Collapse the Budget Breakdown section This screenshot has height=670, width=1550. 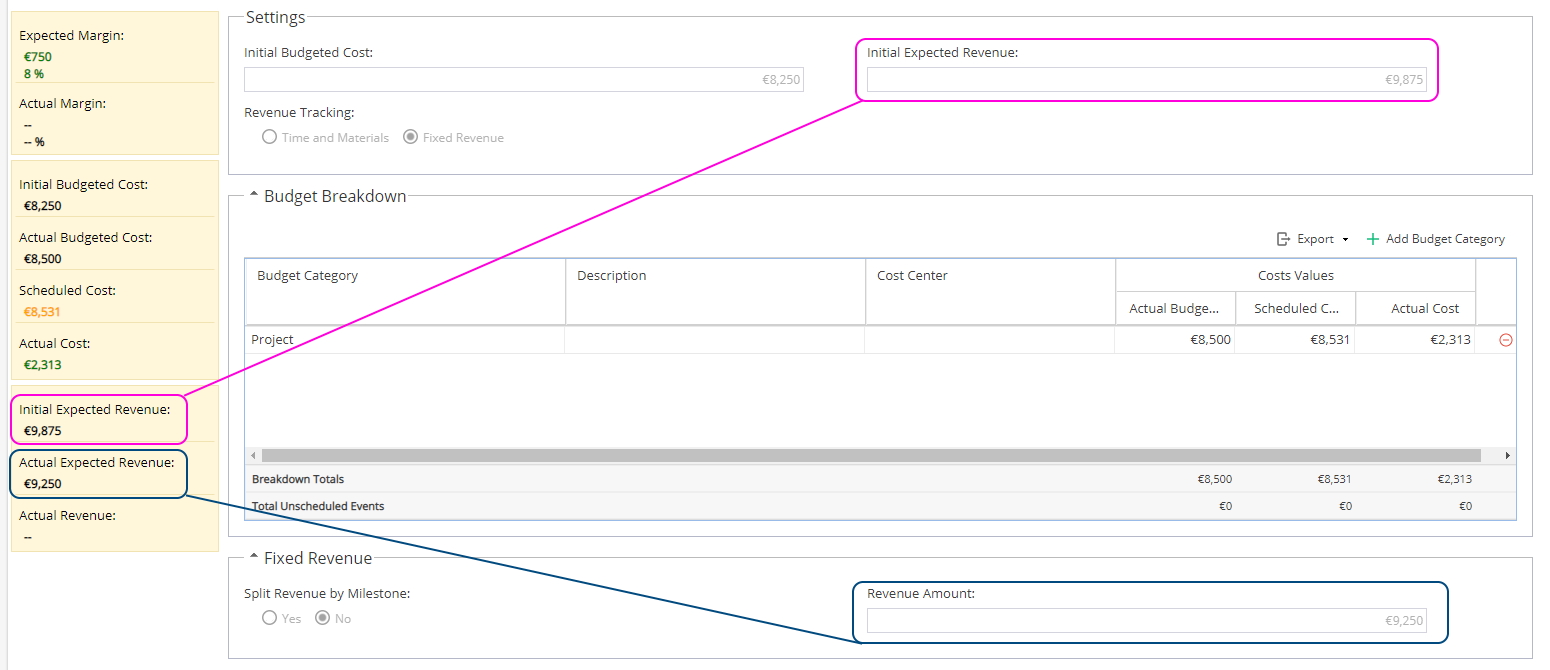tap(253, 196)
